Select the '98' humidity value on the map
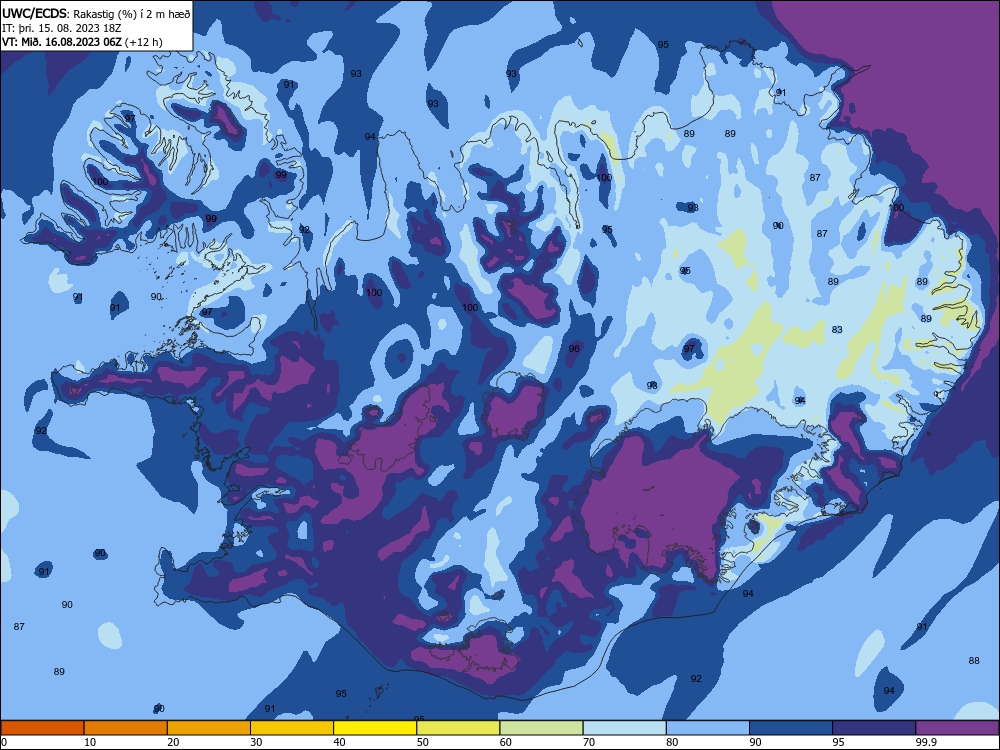Image resolution: width=1000 pixels, height=750 pixels. click(652, 386)
